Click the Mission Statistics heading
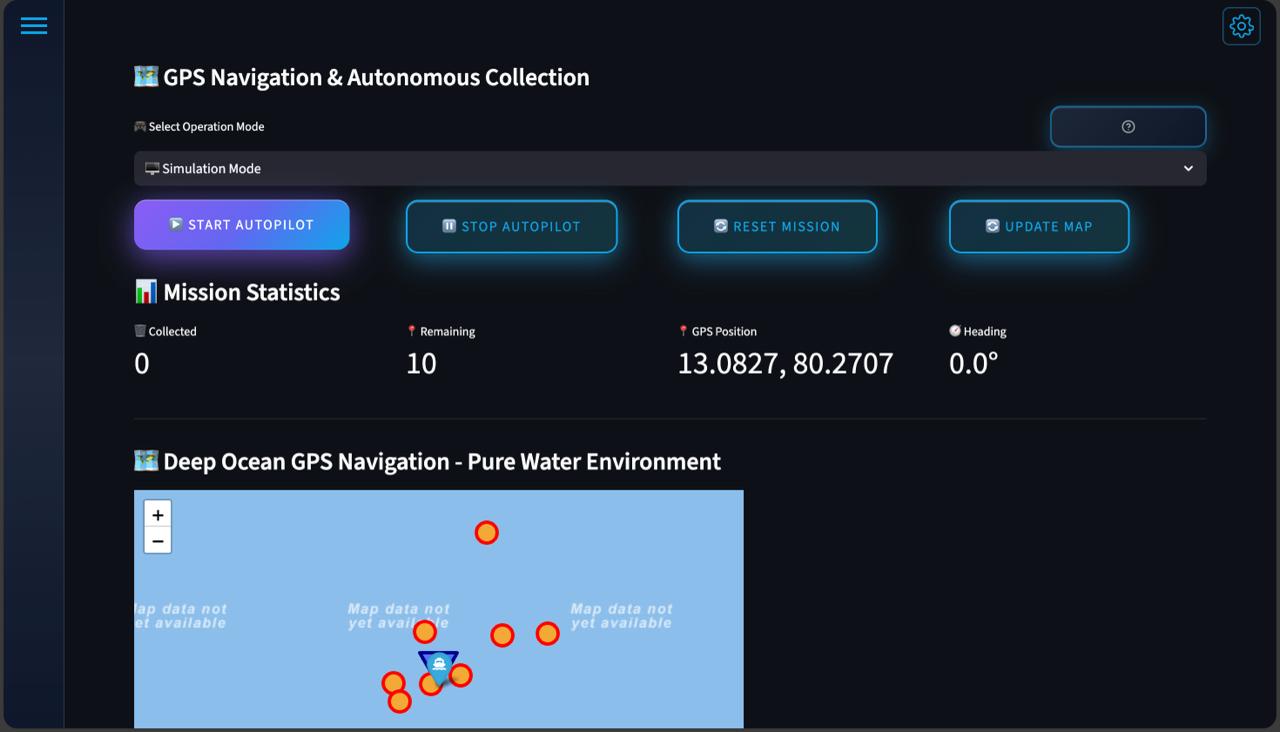The image size is (1280, 732). coord(237,292)
